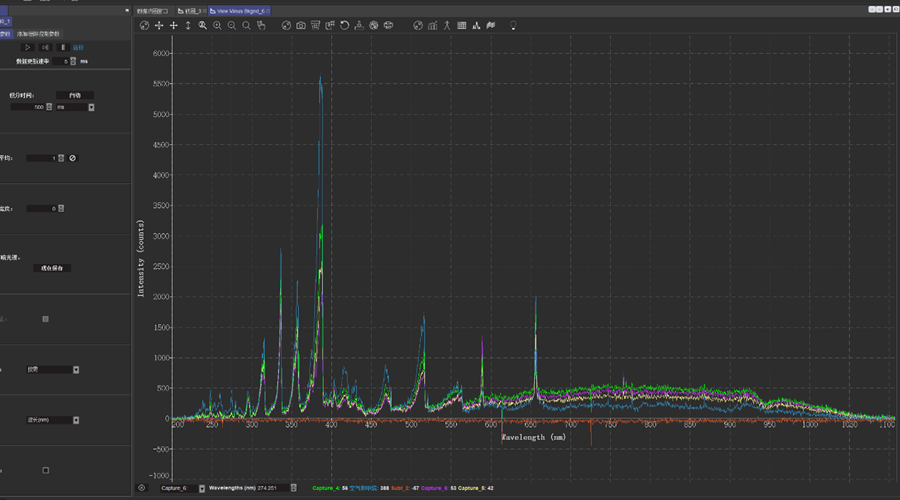Viewport: 900px width, 500px height.
Task: Select the hand pan tool icon
Action: tap(261, 25)
